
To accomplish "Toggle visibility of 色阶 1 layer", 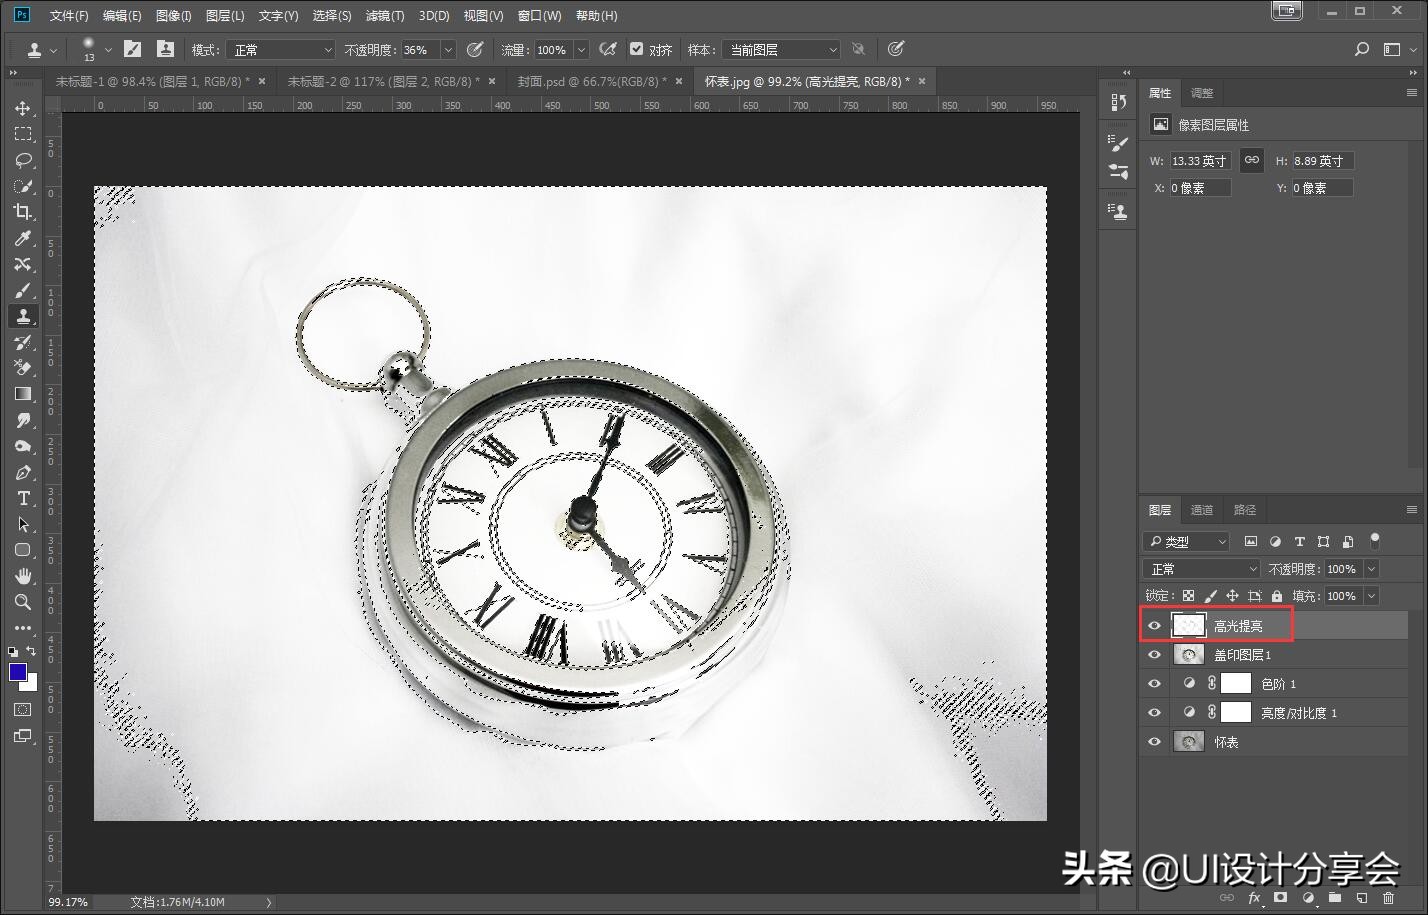I will point(1154,684).
